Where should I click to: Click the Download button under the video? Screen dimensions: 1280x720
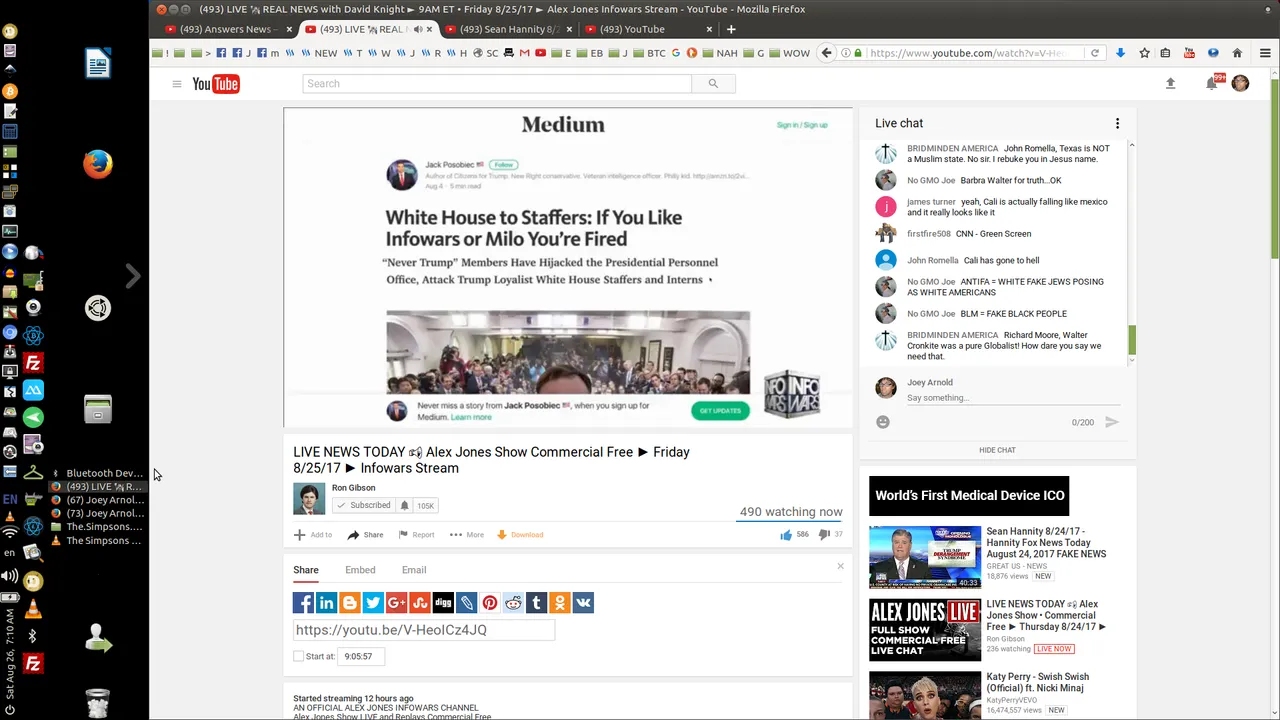click(520, 534)
